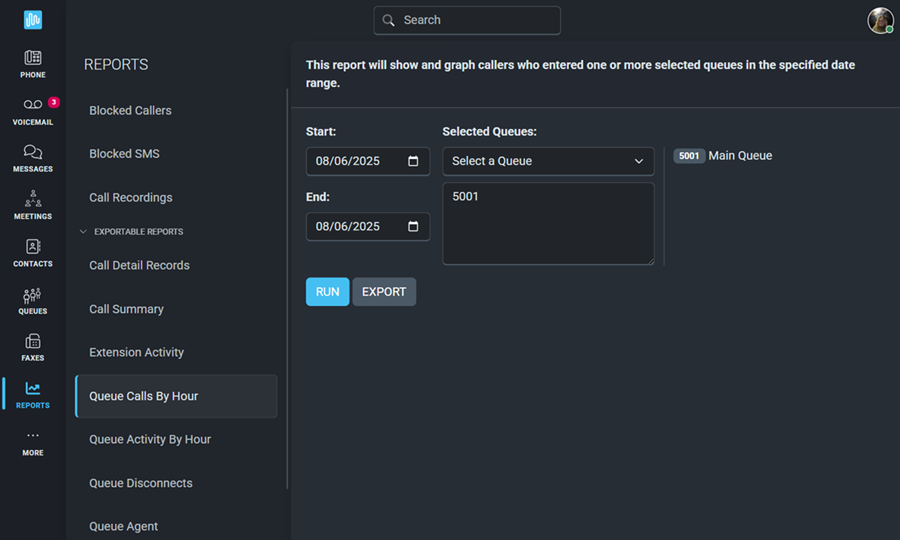Viewport: 900px width, 540px height.
Task: Open Voicemail with unread badge
Action: pos(33,104)
